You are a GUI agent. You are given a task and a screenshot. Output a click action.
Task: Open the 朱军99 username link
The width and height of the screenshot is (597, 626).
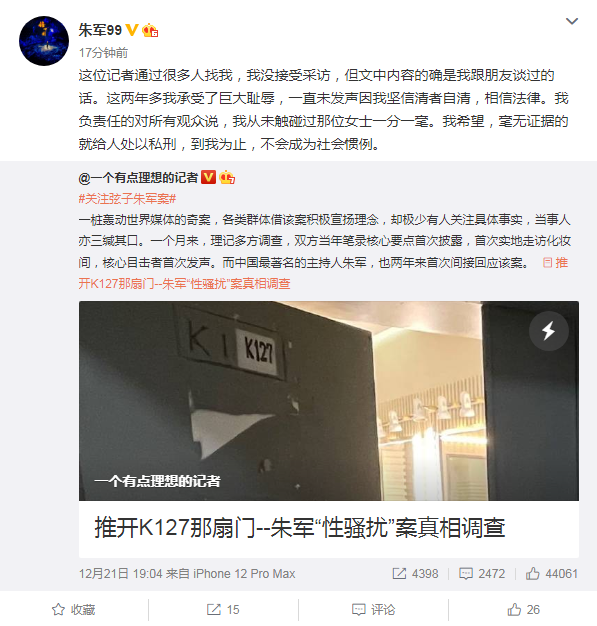tap(100, 30)
